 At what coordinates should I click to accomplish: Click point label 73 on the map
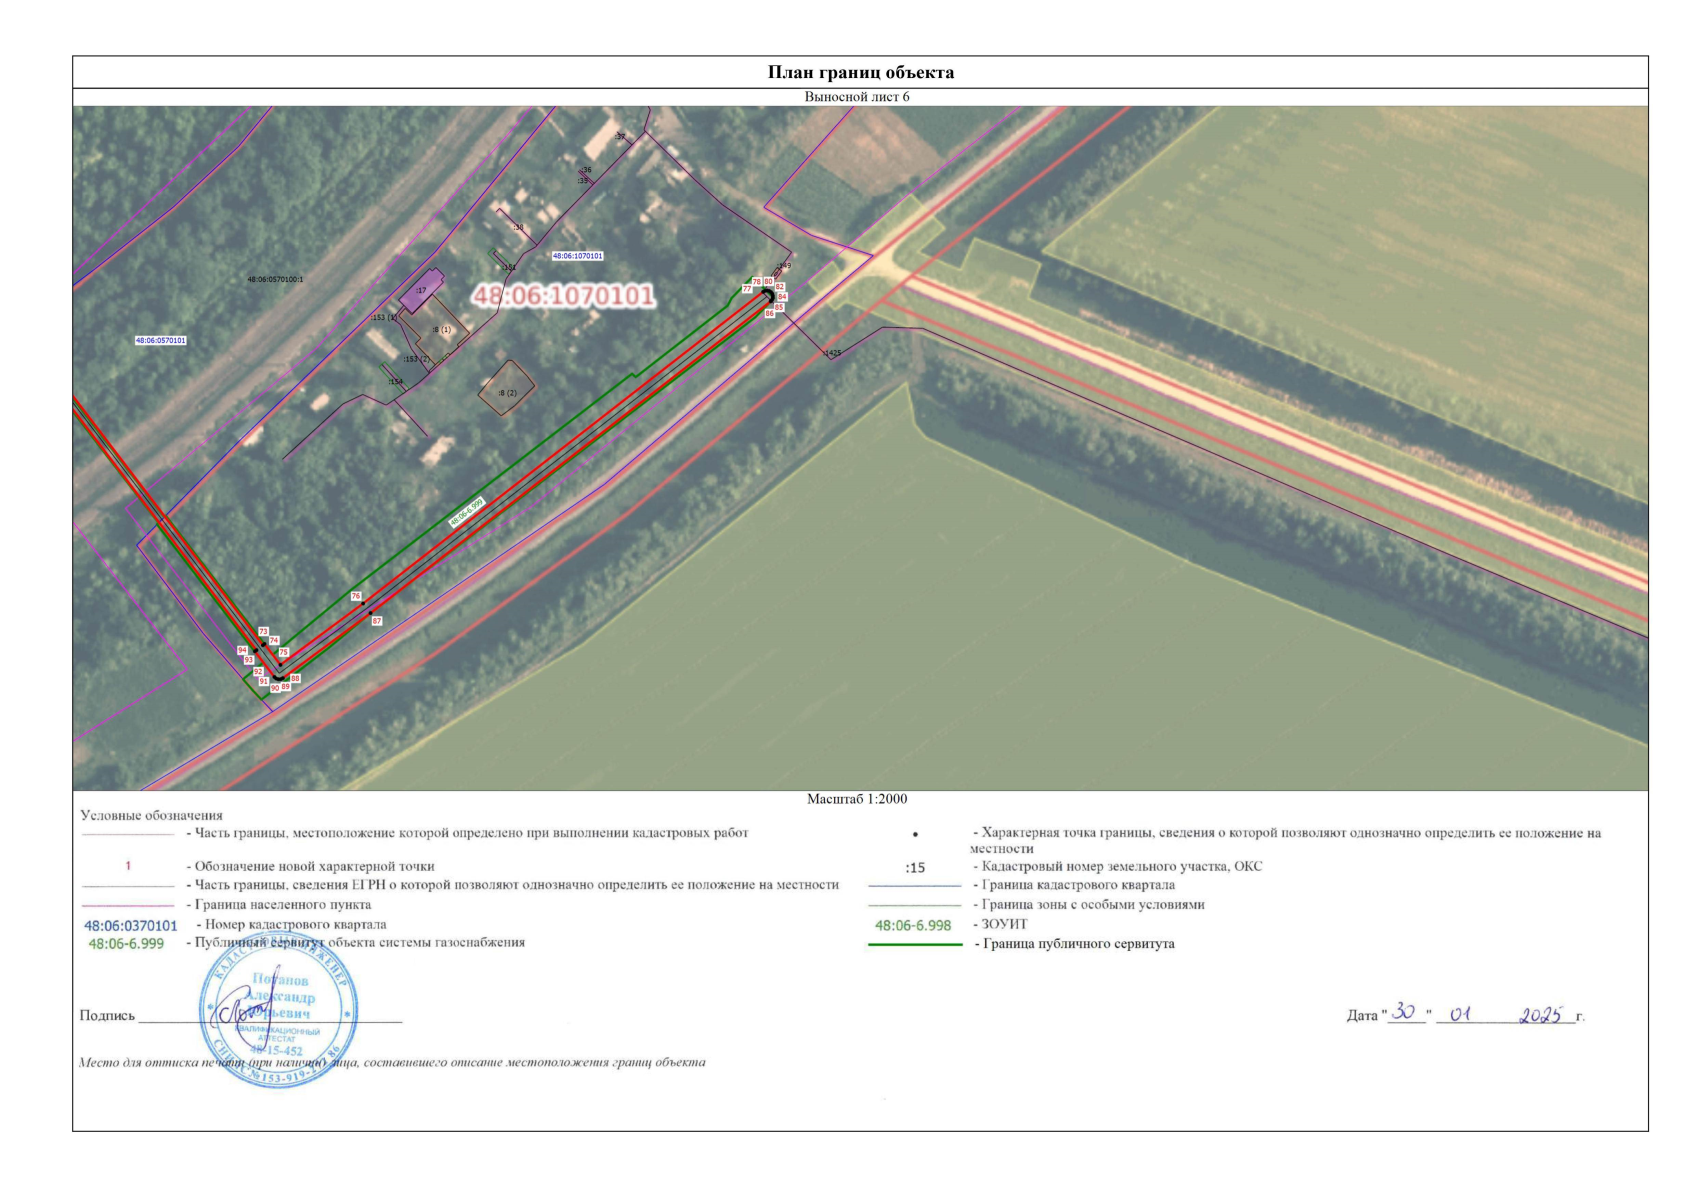pos(263,632)
